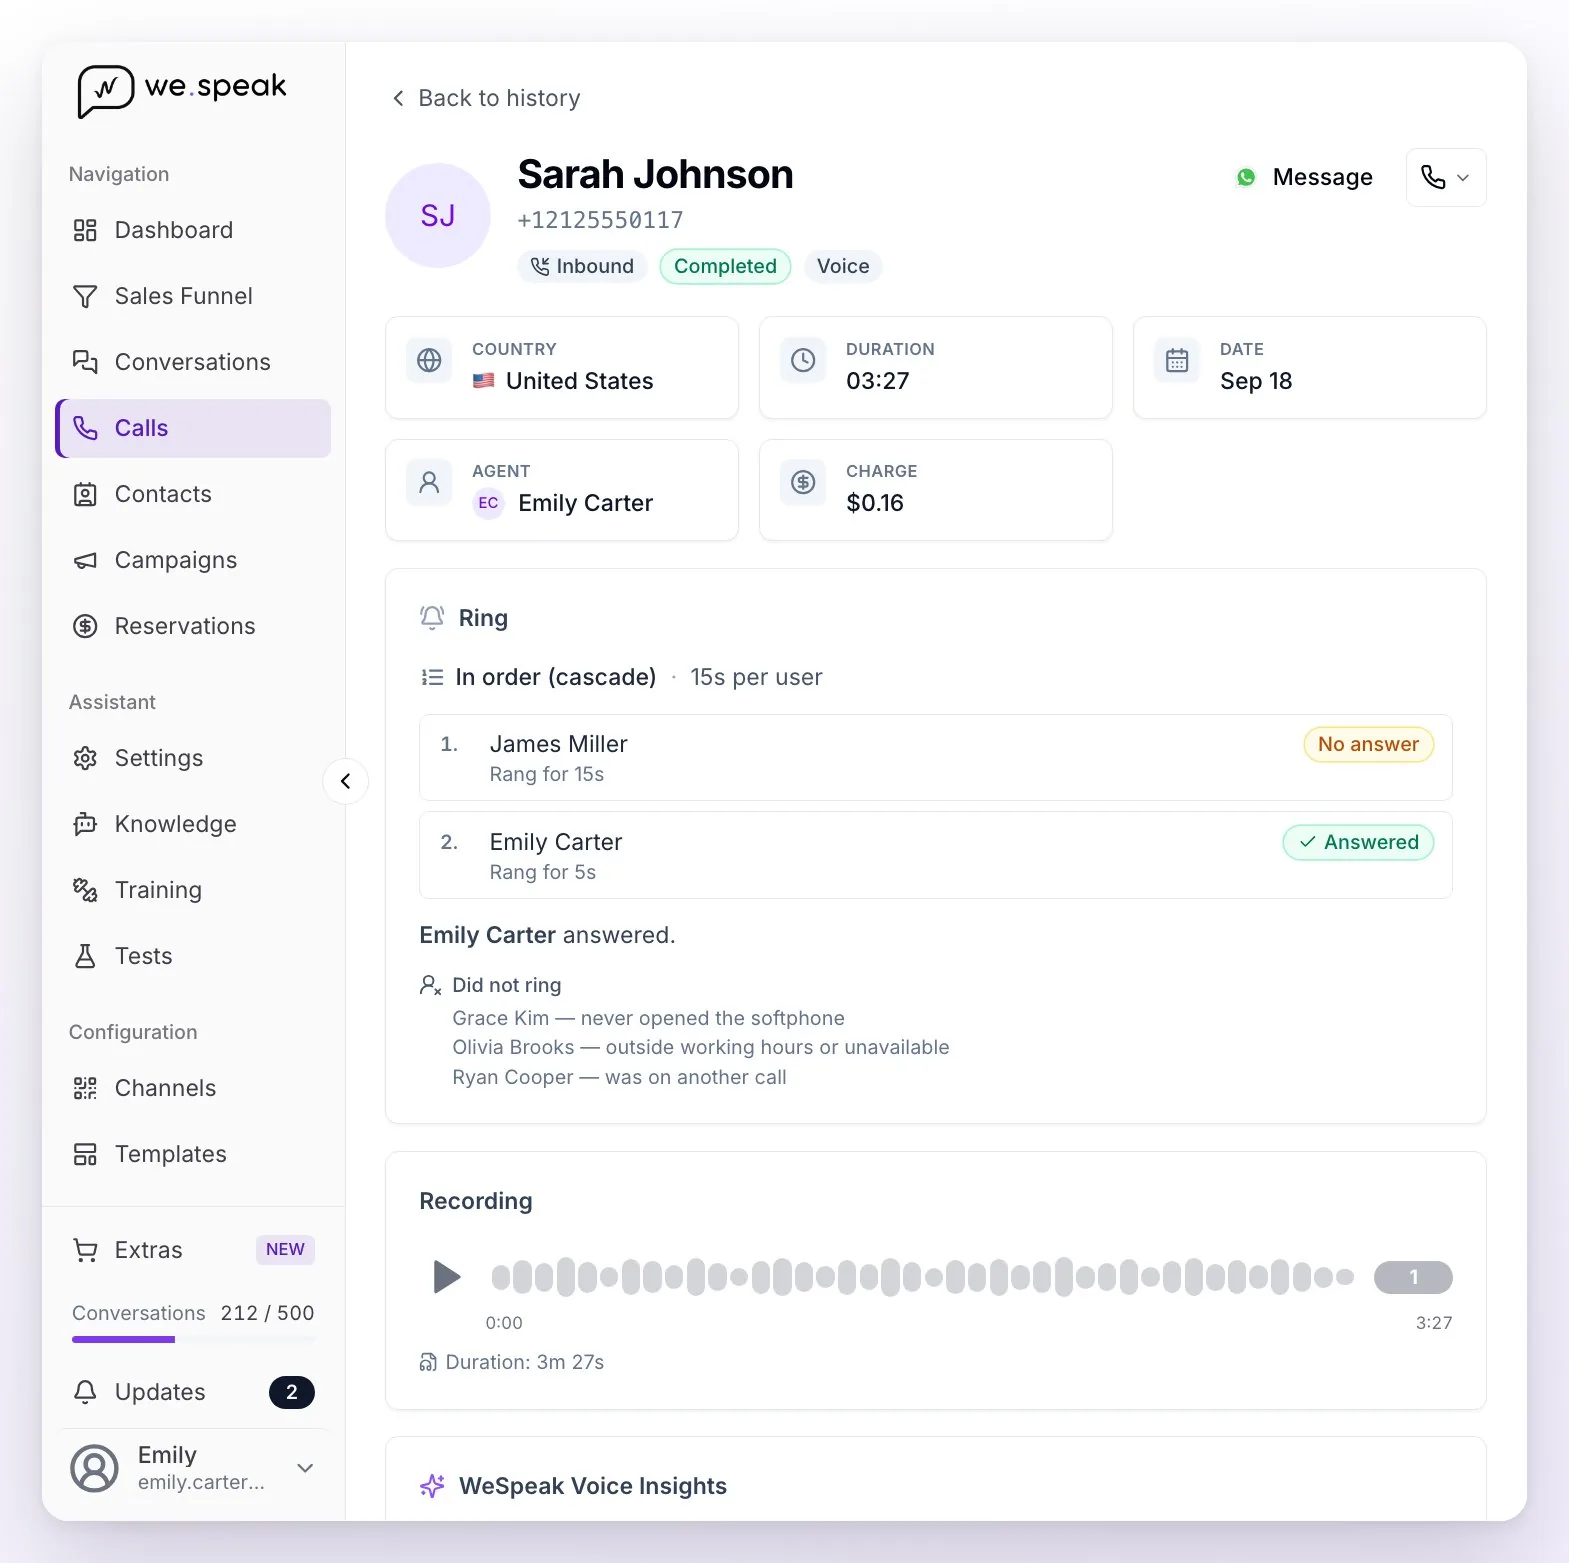Click the SJ avatar circle
1569x1563 pixels.
[438, 216]
